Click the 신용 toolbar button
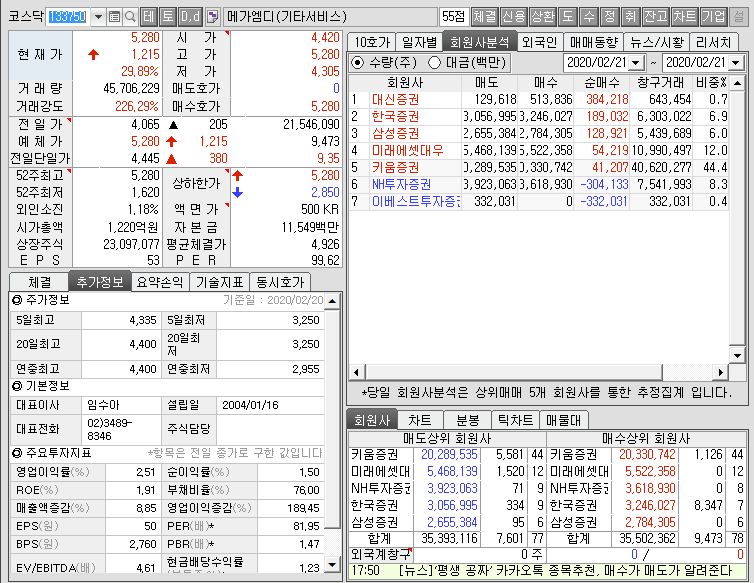Screen dimensions: 754x583 [x=514, y=17]
